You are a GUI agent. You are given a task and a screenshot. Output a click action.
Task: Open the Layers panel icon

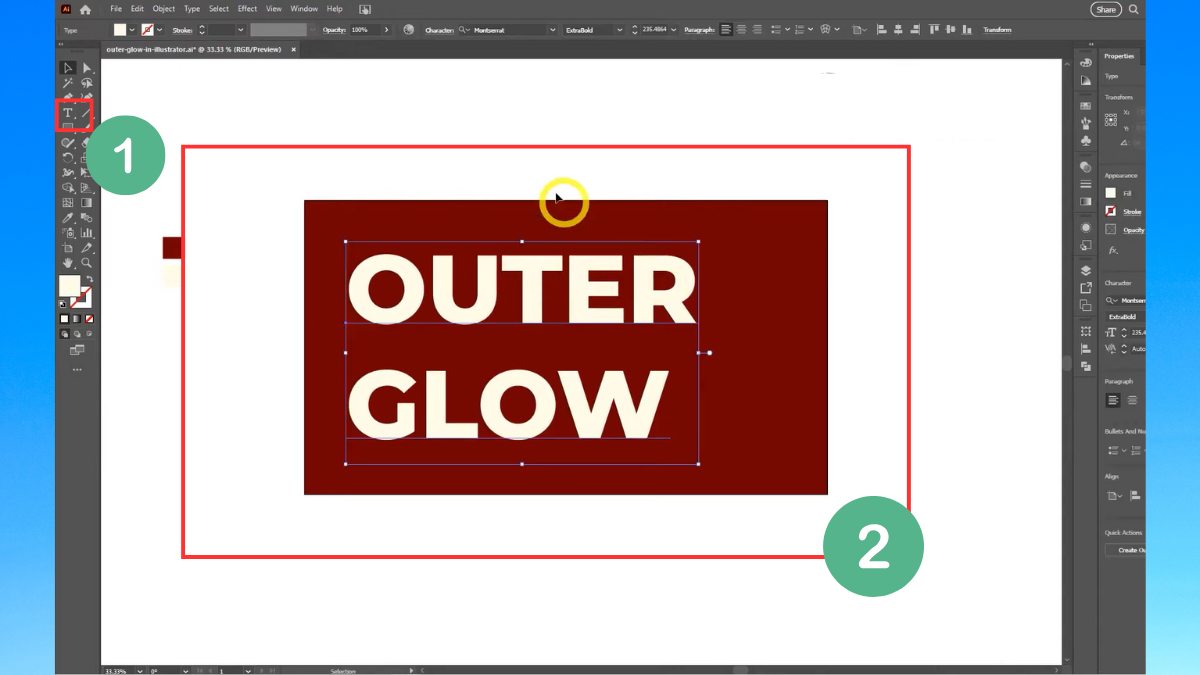click(1086, 270)
